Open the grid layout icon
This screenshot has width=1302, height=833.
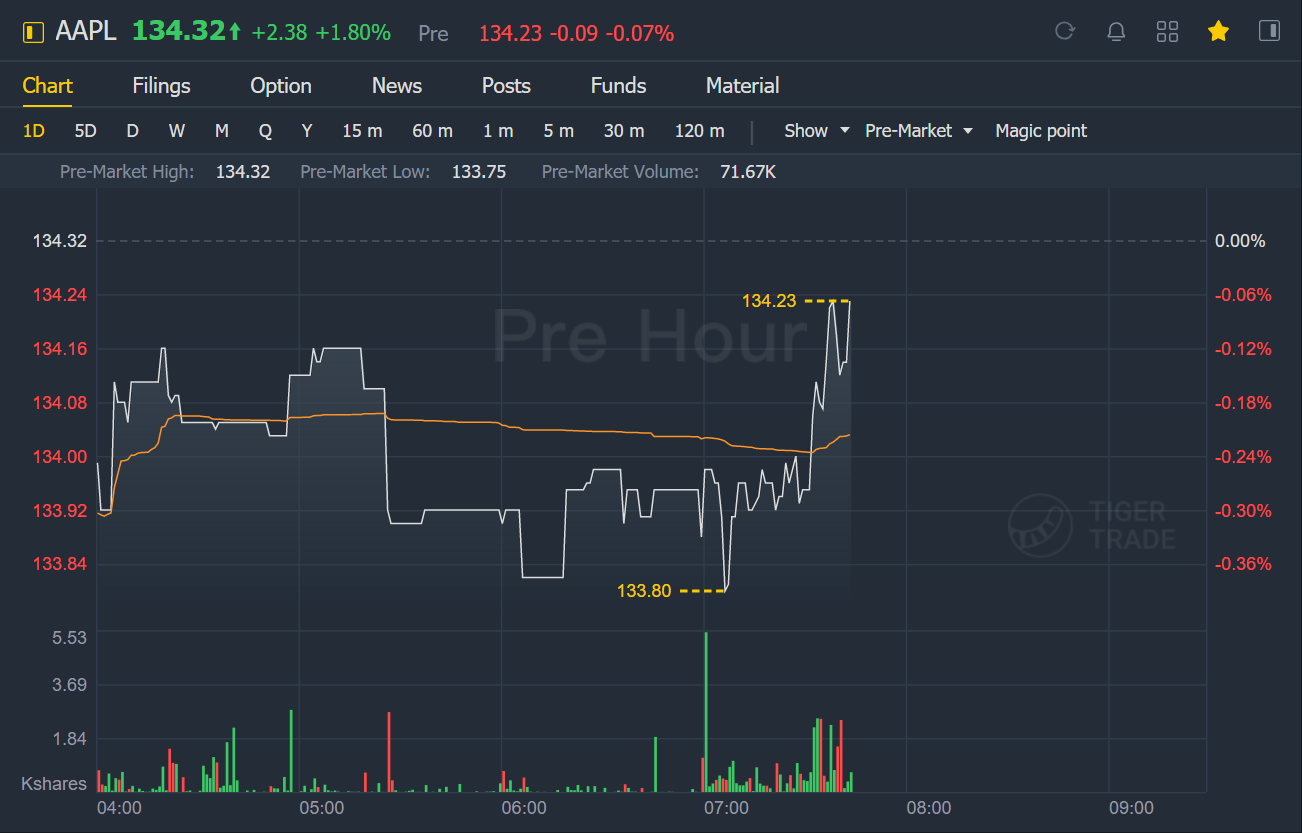[1167, 31]
